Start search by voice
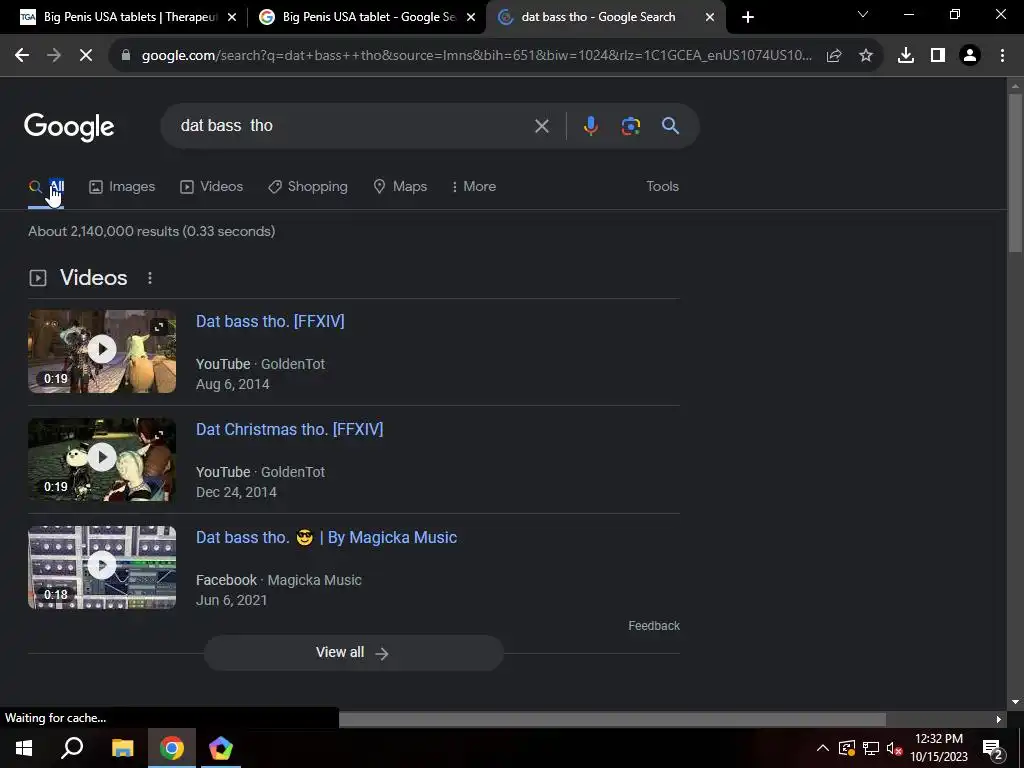The width and height of the screenshot is (1024, 768). 590,125
